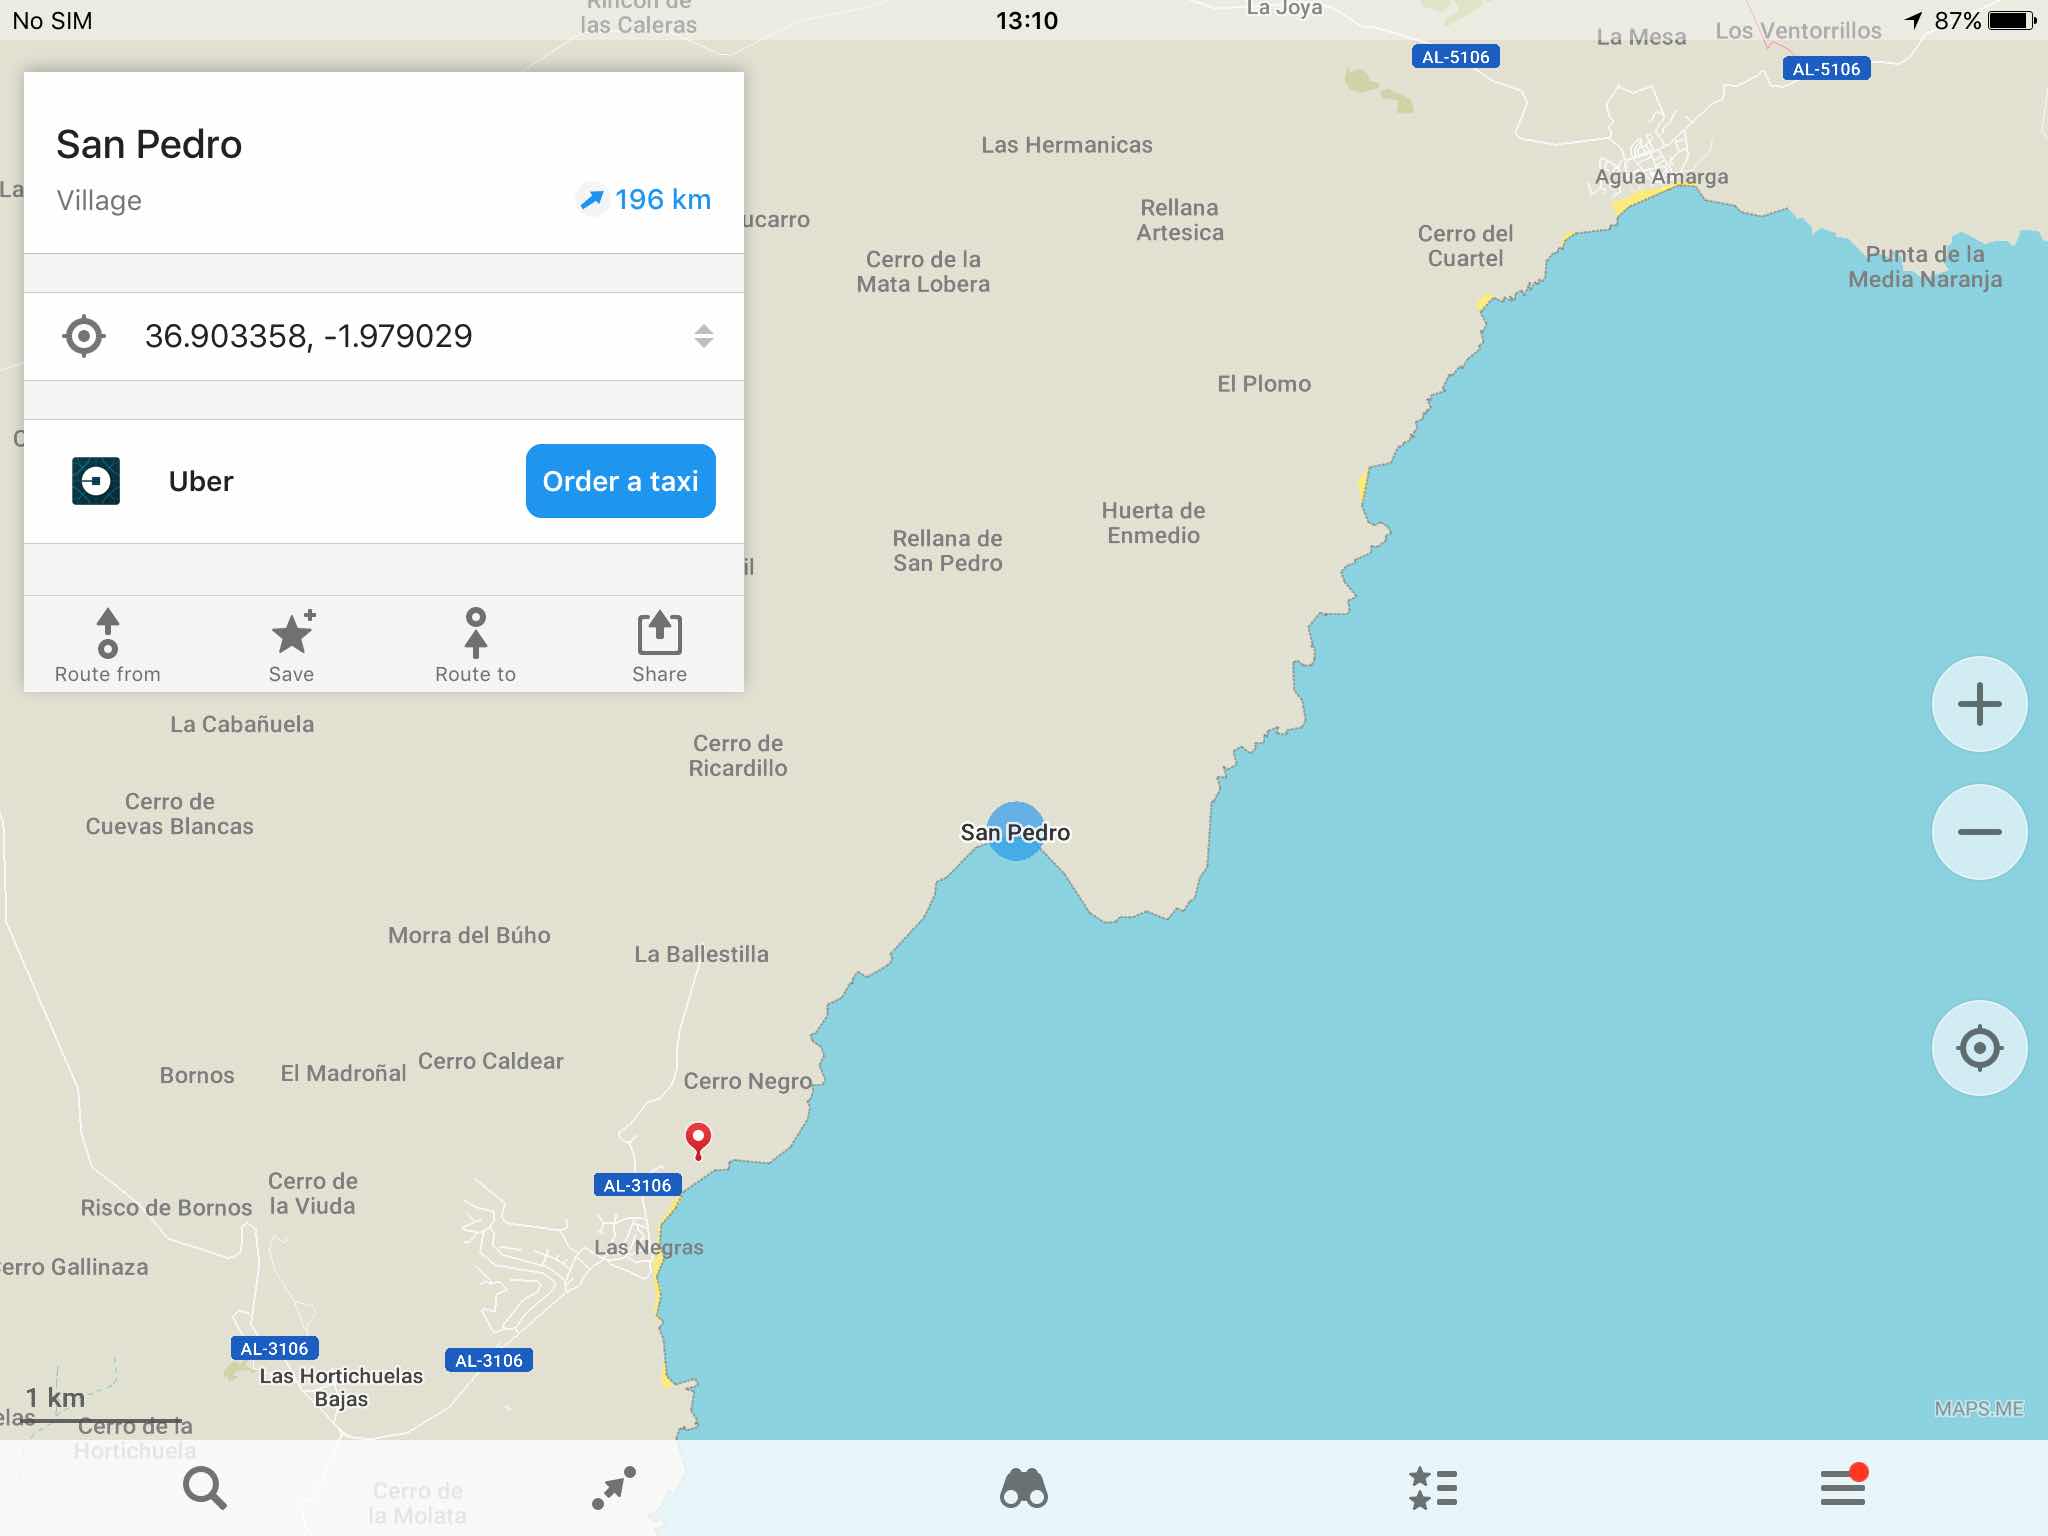Open bookmarks list tab

[x=1433, y=1488]
